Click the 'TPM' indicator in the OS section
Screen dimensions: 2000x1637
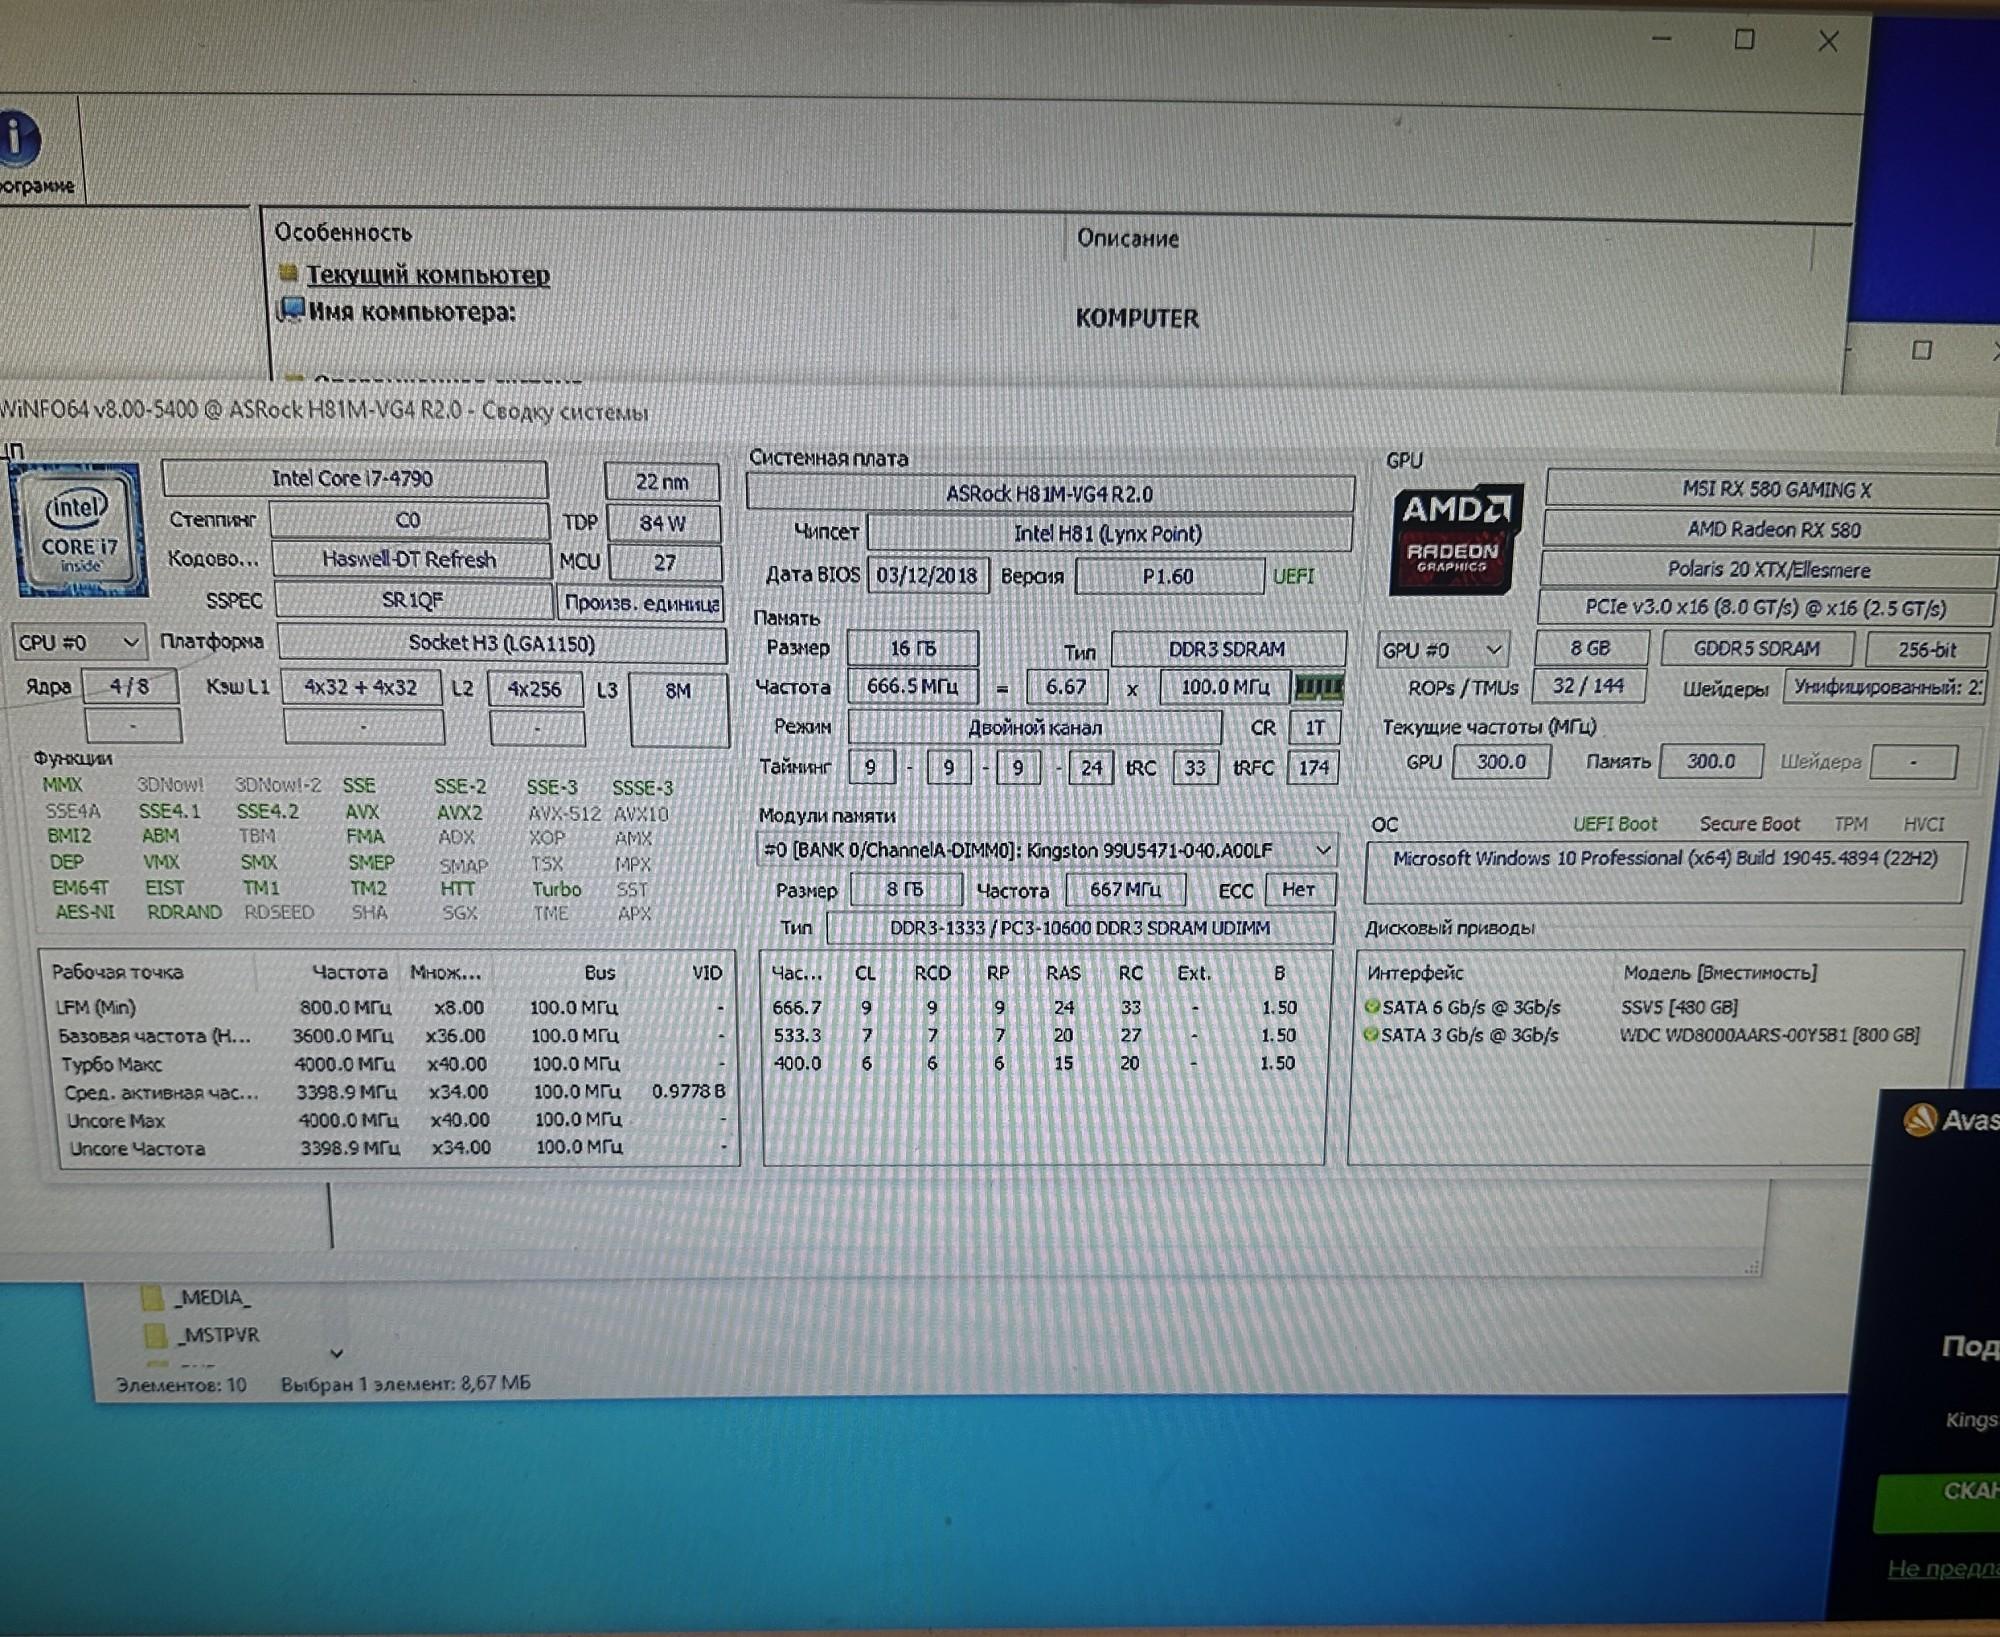1851,824
